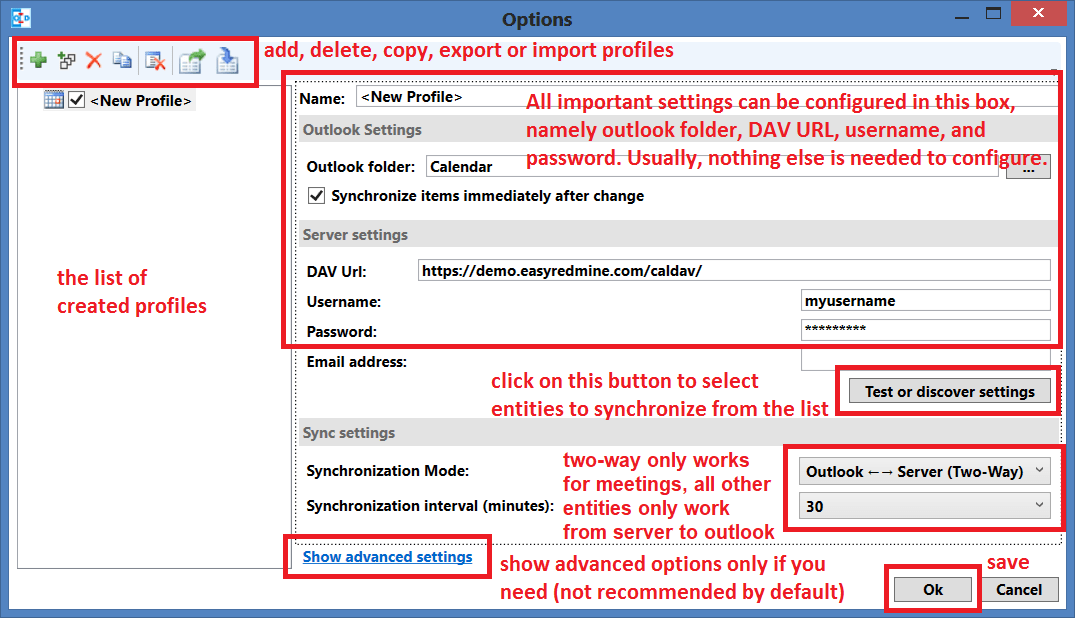Import profiles using the blue import icon
This screenshot has width=1075, height=618.
(x=227, y=60)
